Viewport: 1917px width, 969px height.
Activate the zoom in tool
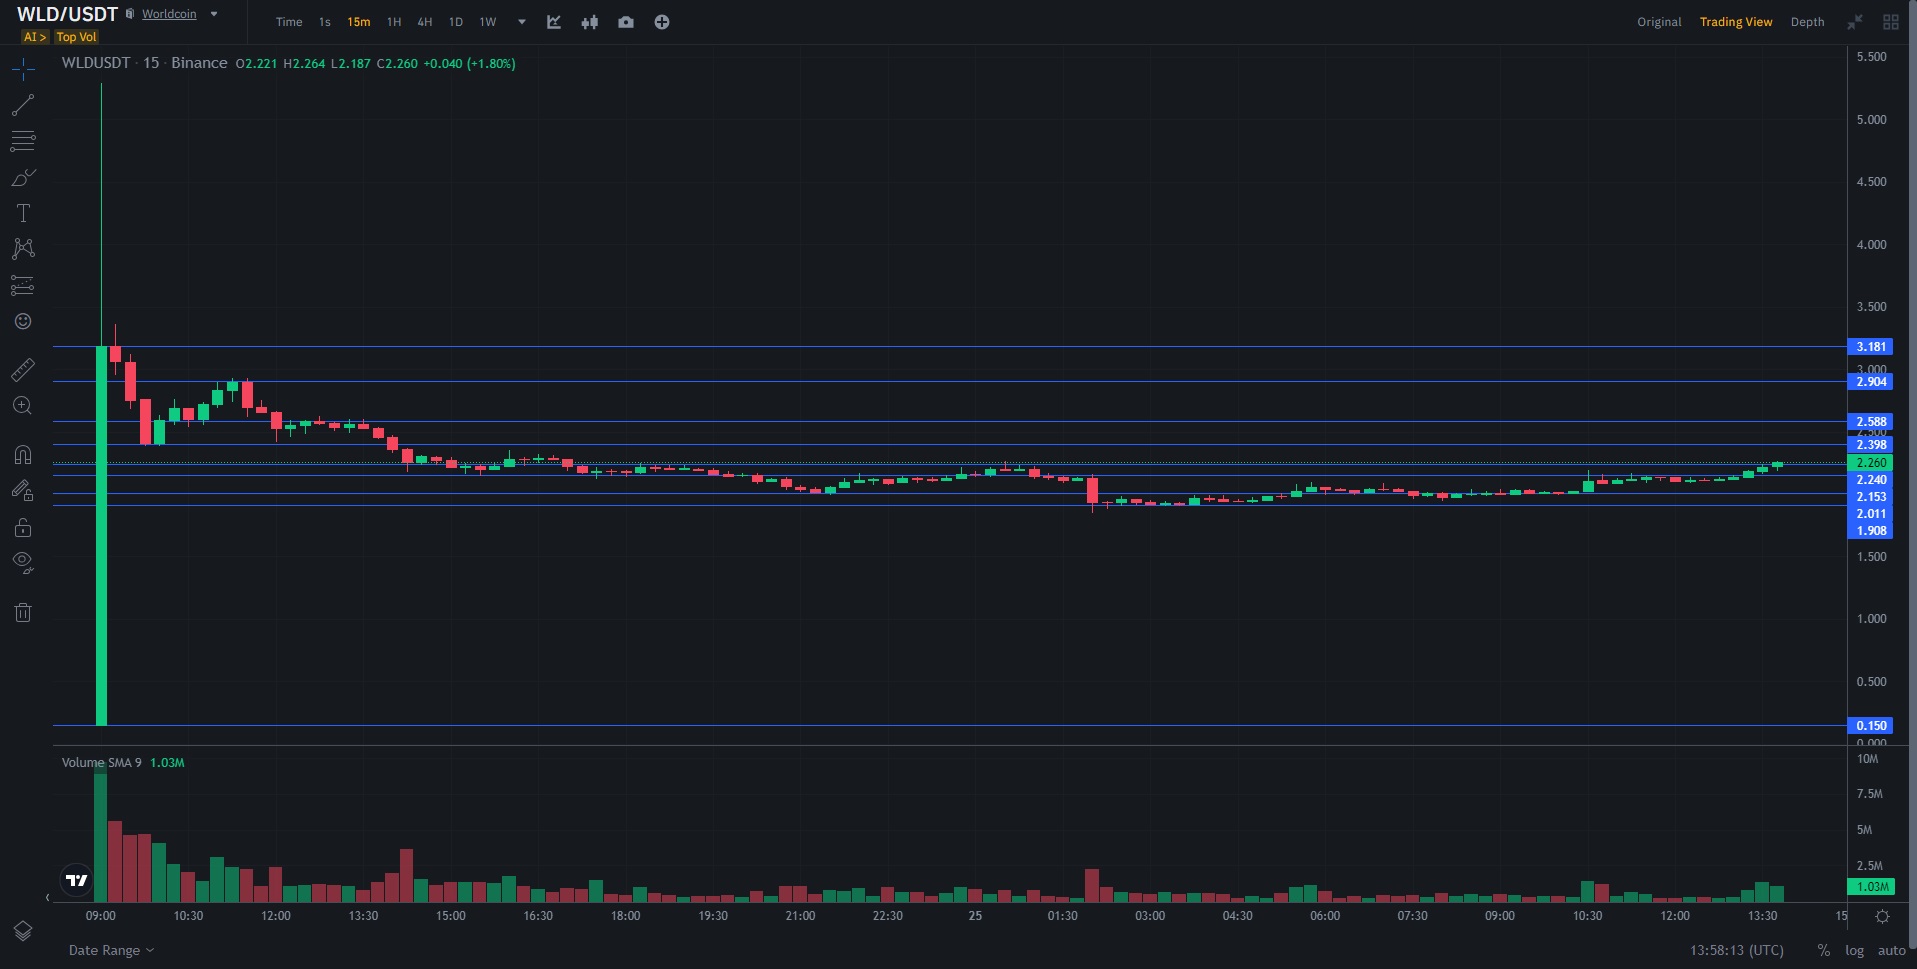tap(23, 406)
